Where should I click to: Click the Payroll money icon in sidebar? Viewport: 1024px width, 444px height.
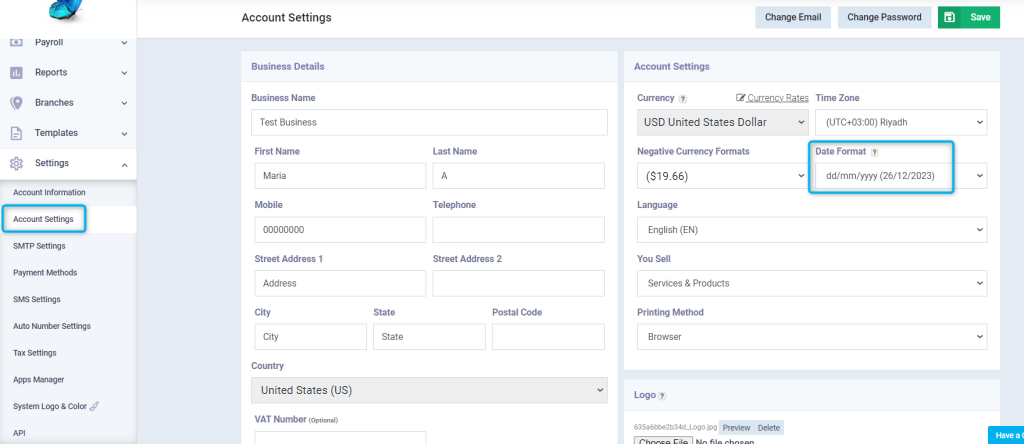click(x=16, y=42)
